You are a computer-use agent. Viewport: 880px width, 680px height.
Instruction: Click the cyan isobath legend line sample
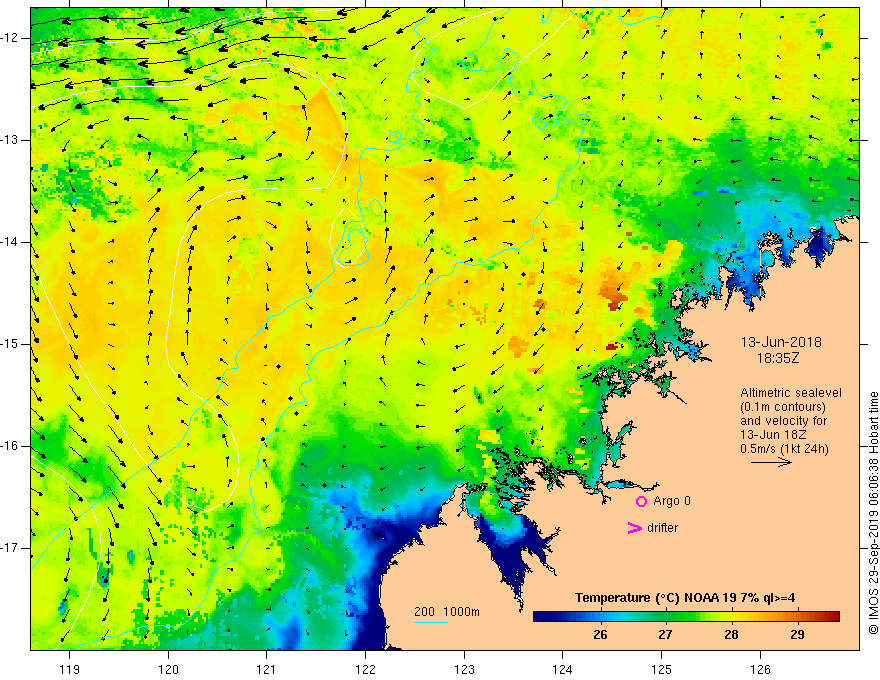(x=430, y=622)
